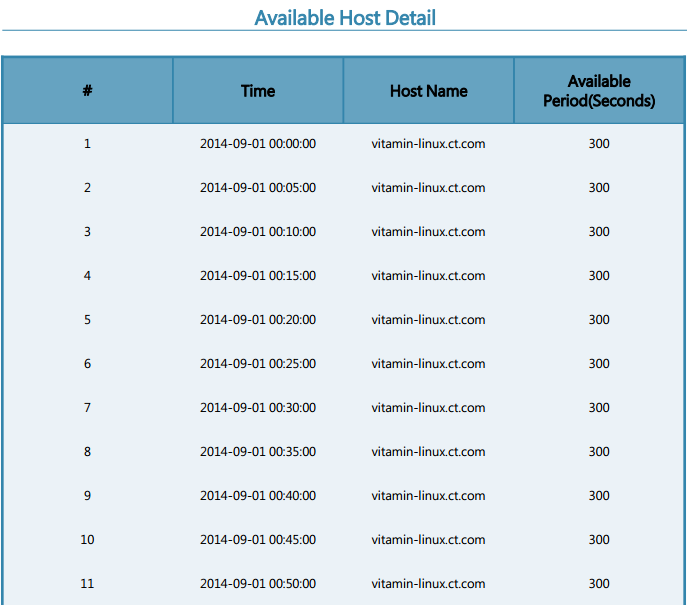
Task: Select row number 5 cell
Action: [87, 319]
